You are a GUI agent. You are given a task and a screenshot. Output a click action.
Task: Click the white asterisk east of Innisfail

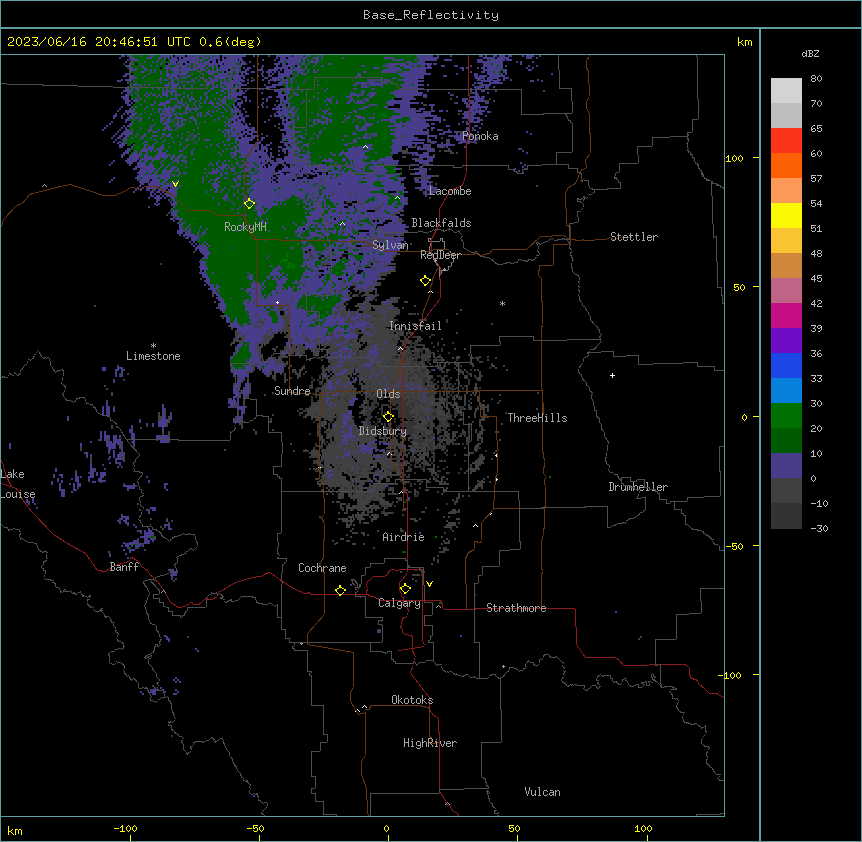point(502,303)
